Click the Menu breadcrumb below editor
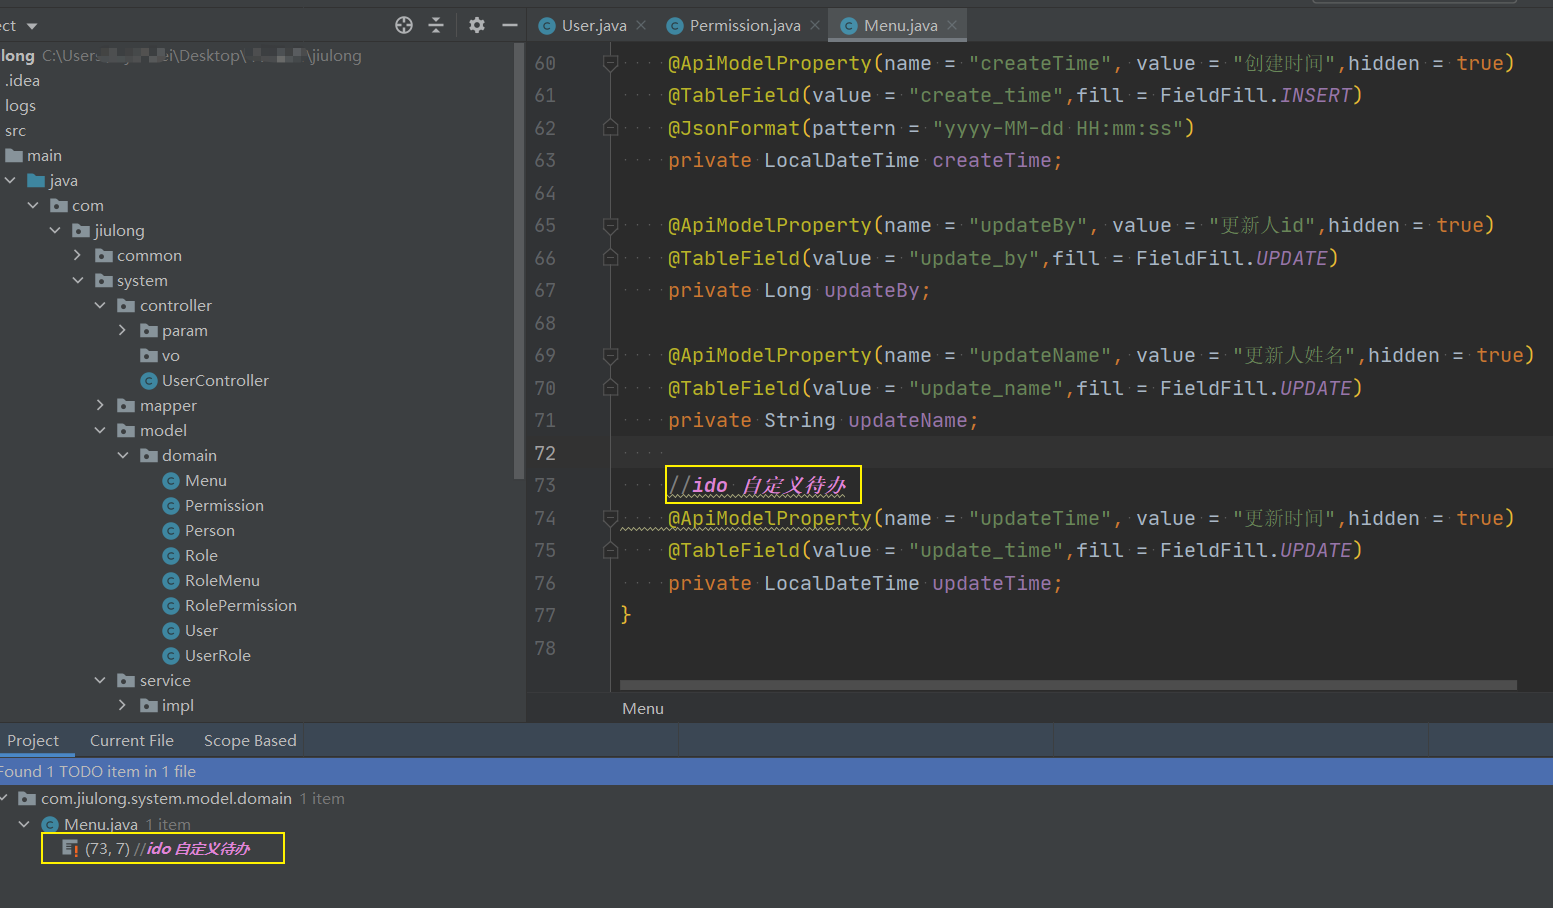The height and width of the screenshot is (908, 1553). click(x=642, y=708)
